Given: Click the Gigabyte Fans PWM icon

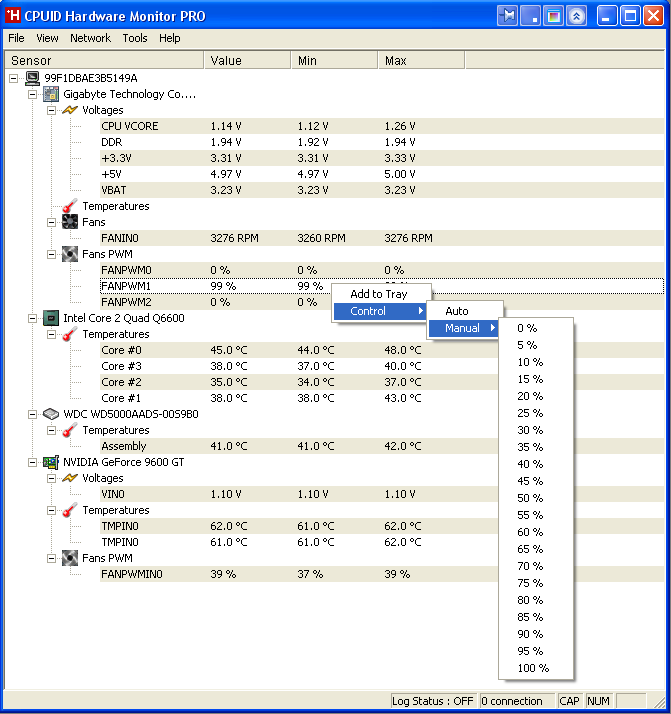Looking at the screenshot, I should [x=70, y=254].
